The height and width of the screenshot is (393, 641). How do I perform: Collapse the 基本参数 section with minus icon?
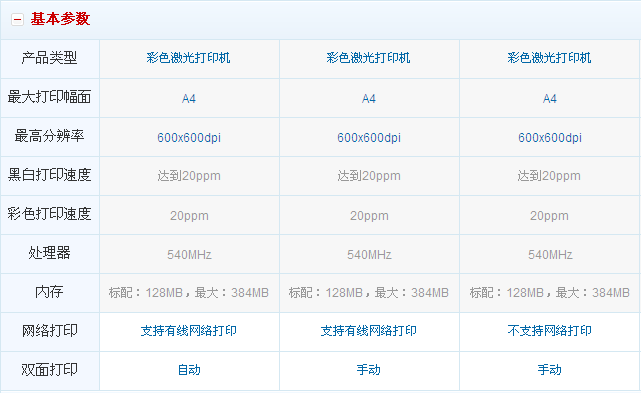pos(17,19)
